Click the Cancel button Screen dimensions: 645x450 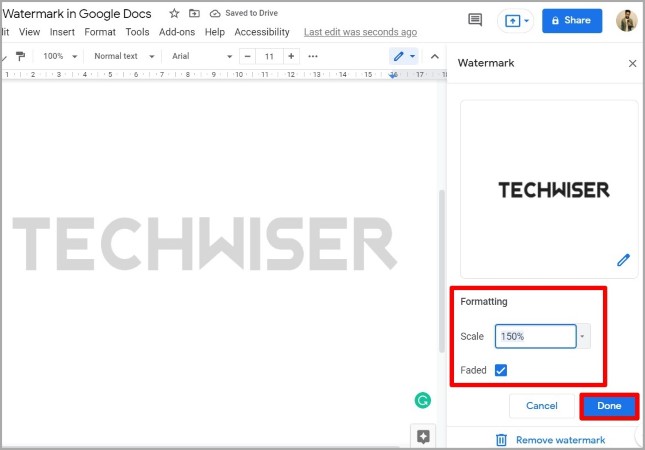tap(542, 406)
